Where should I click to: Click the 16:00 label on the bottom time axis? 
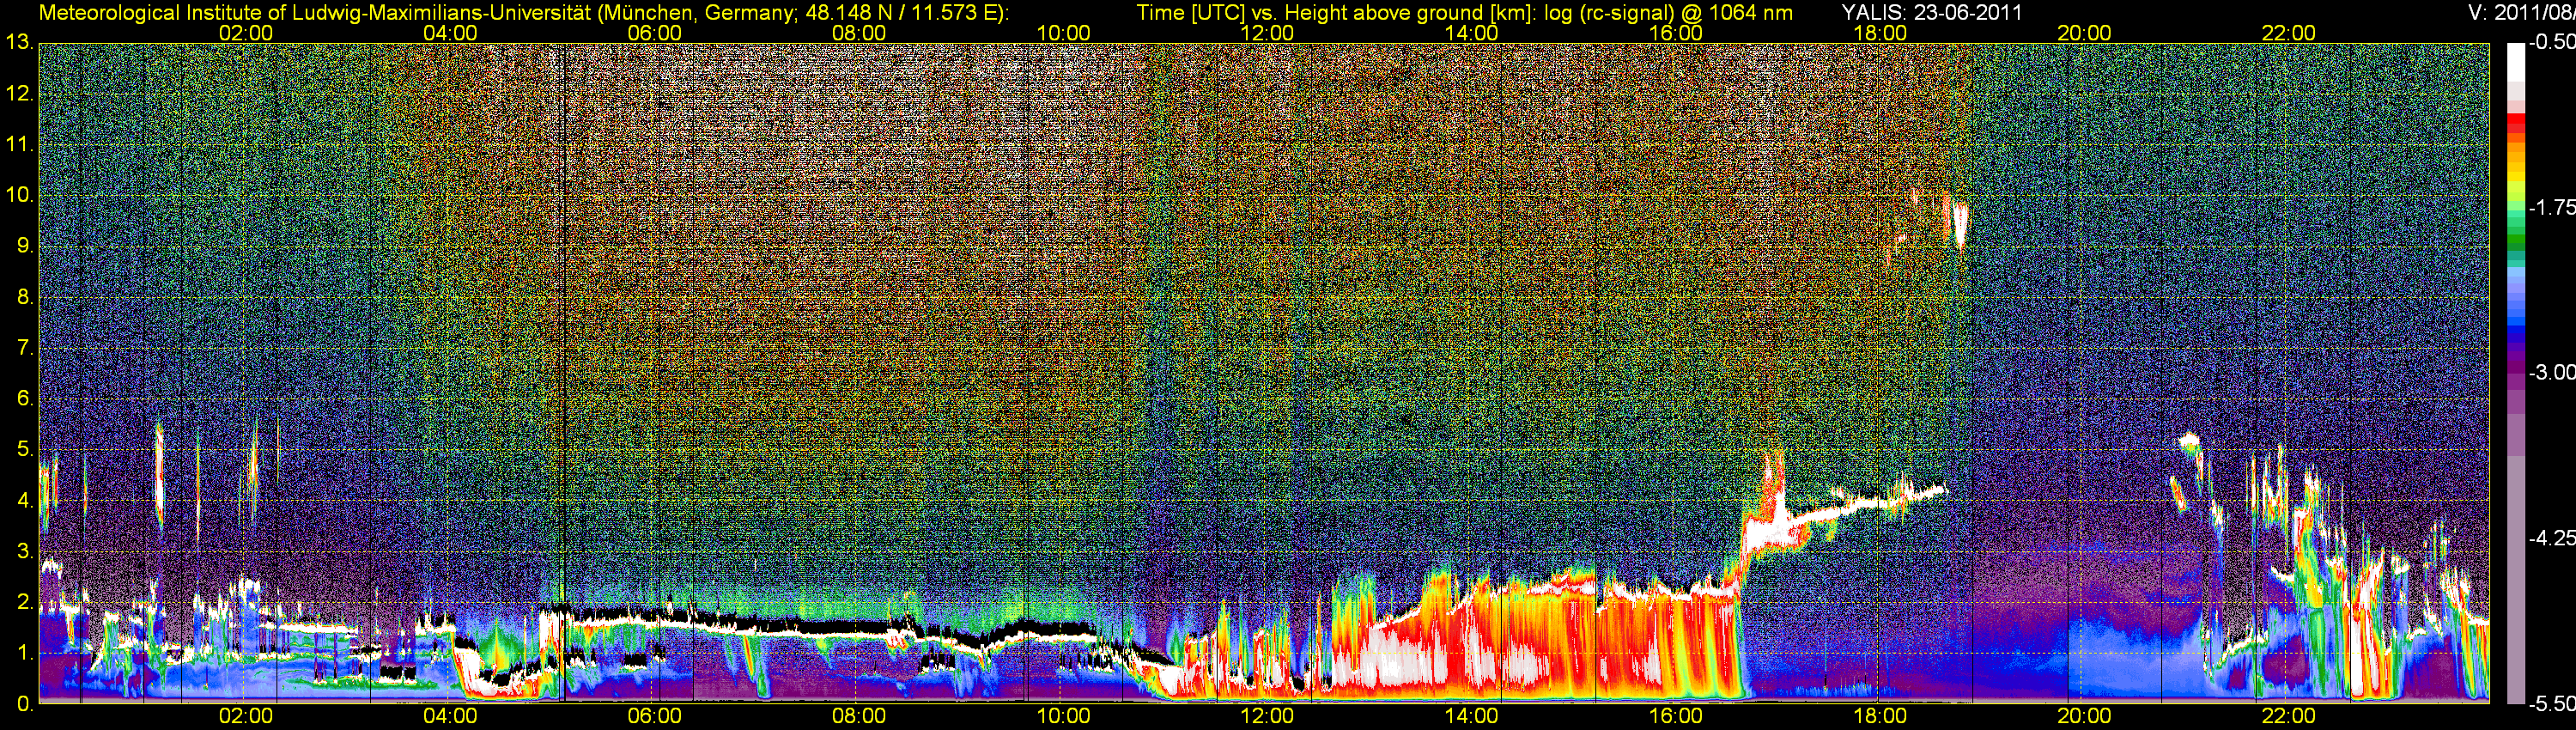tap(1675, 716)
